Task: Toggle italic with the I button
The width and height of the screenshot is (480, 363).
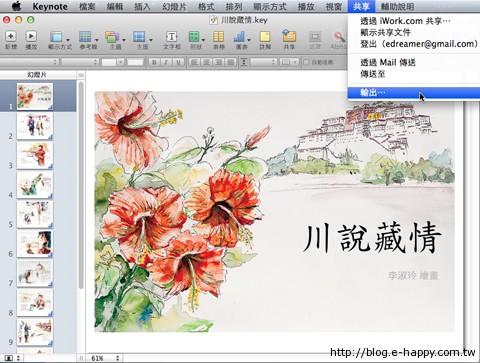Action: 166,62
